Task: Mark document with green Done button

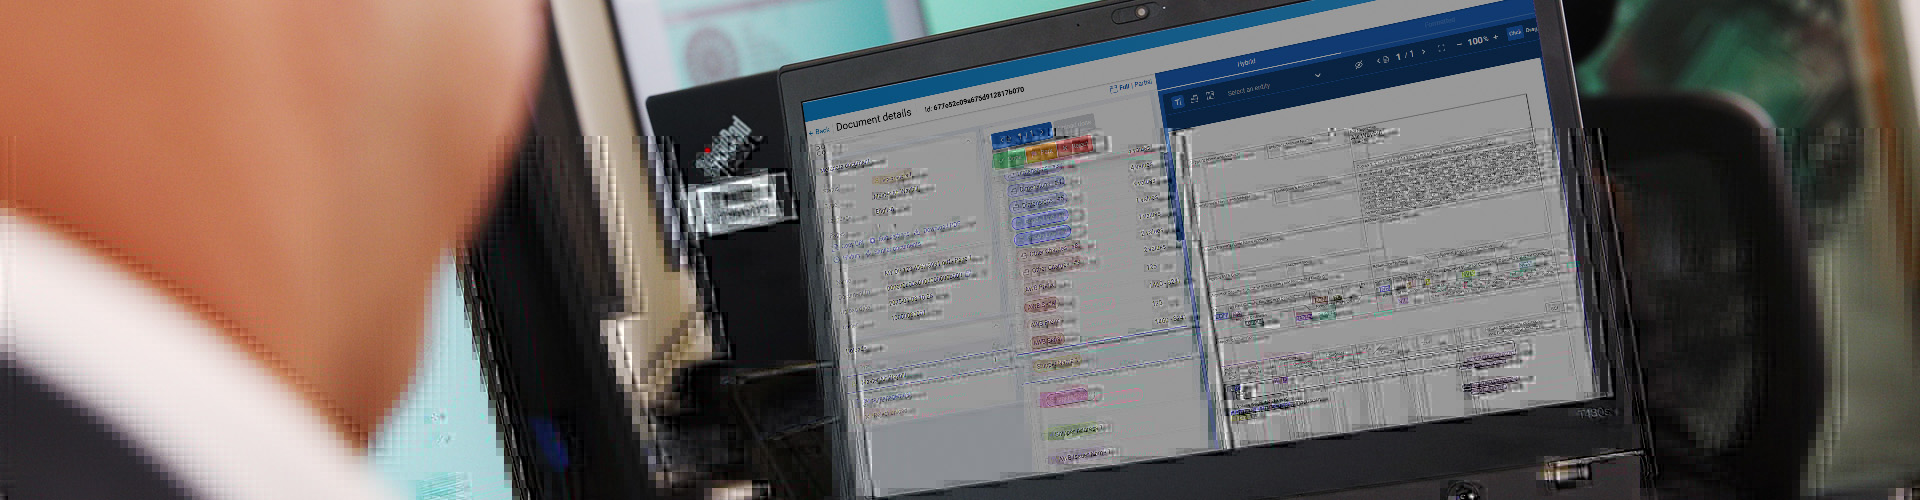Action: (1009, 159)
